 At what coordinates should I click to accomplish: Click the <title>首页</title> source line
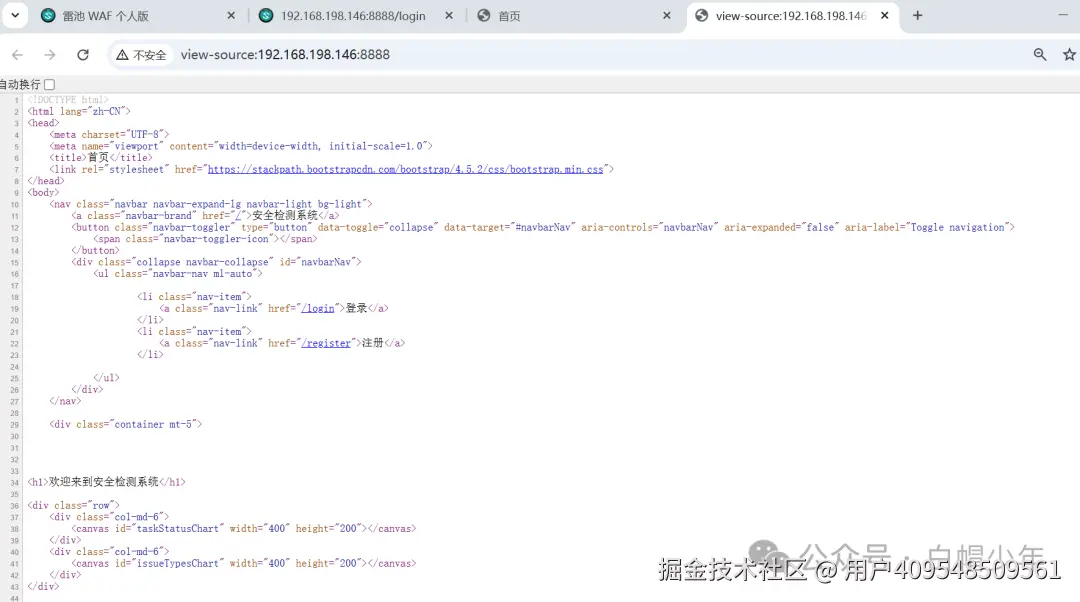[101, 158]
